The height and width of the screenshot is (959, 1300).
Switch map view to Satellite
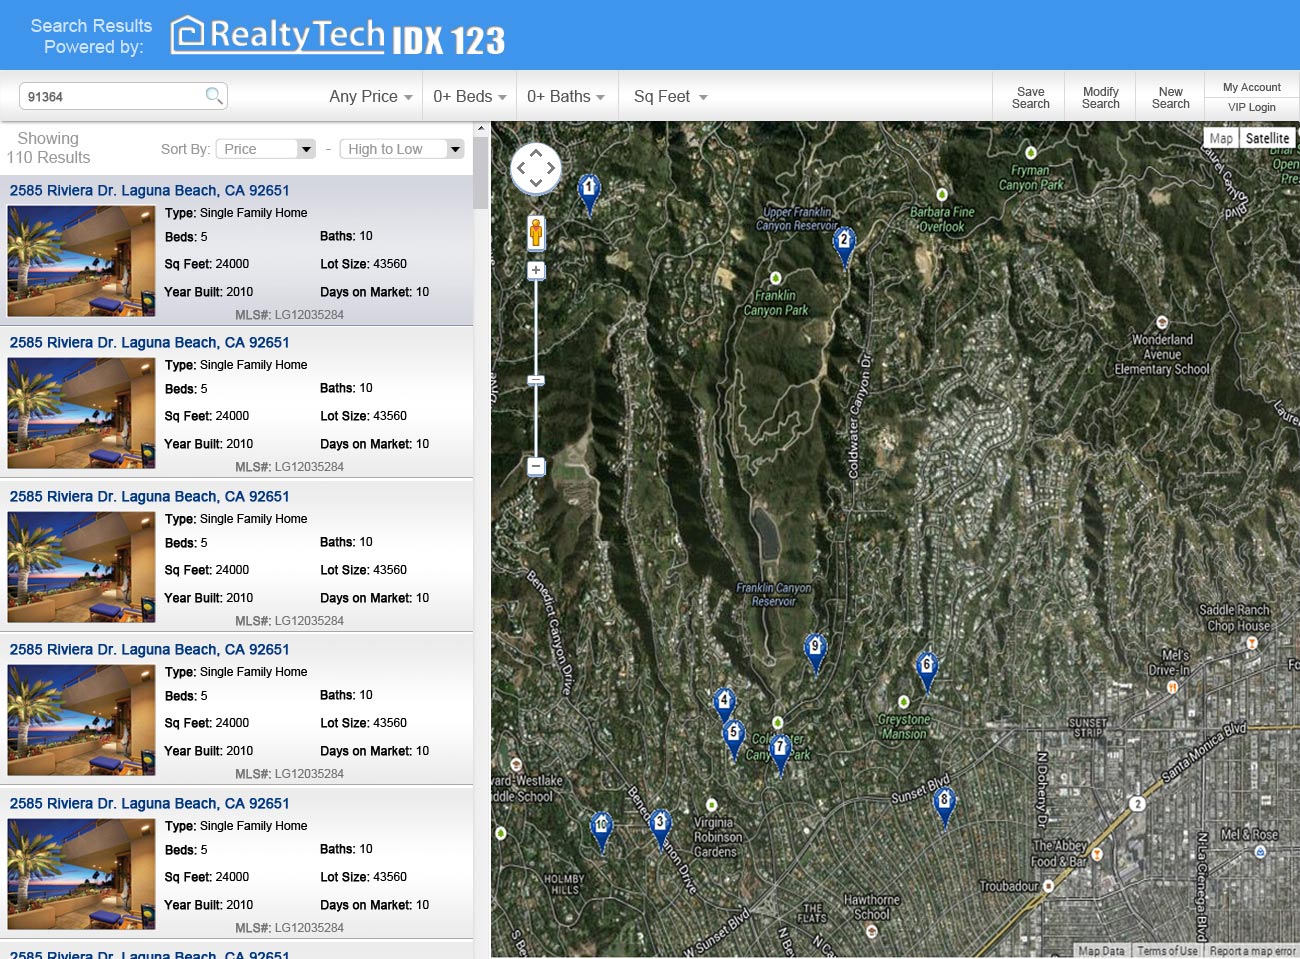click(1268, 138)
